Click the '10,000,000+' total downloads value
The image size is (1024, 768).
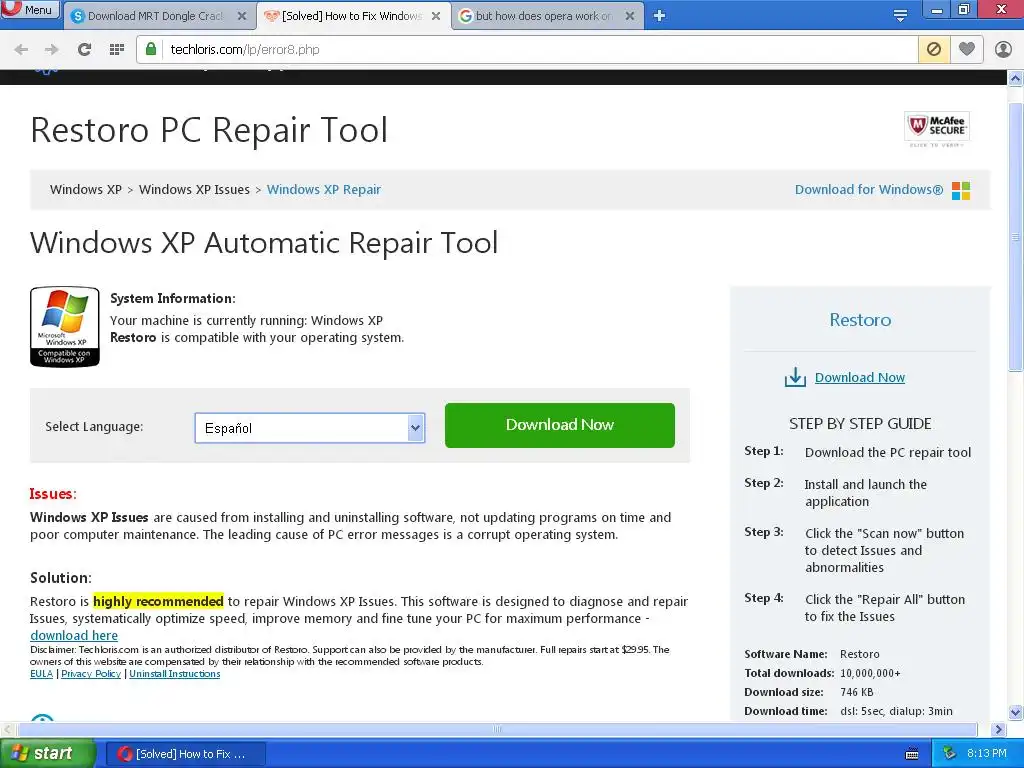pyautogui.click(x=871, y=673)
